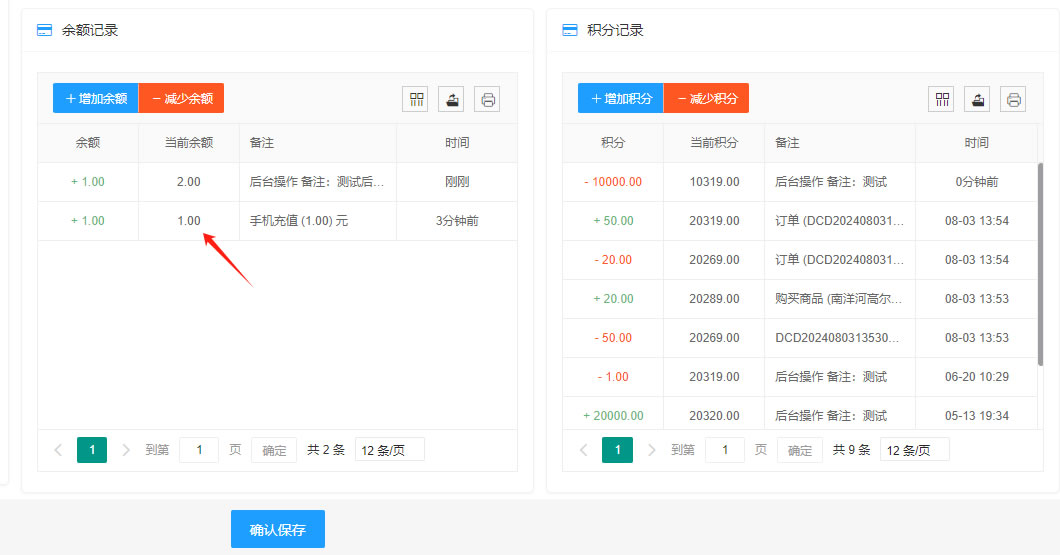Go to previous page in 积分记录 pagination
Viewport: 1060px width, 555px height.
(583, 450)
